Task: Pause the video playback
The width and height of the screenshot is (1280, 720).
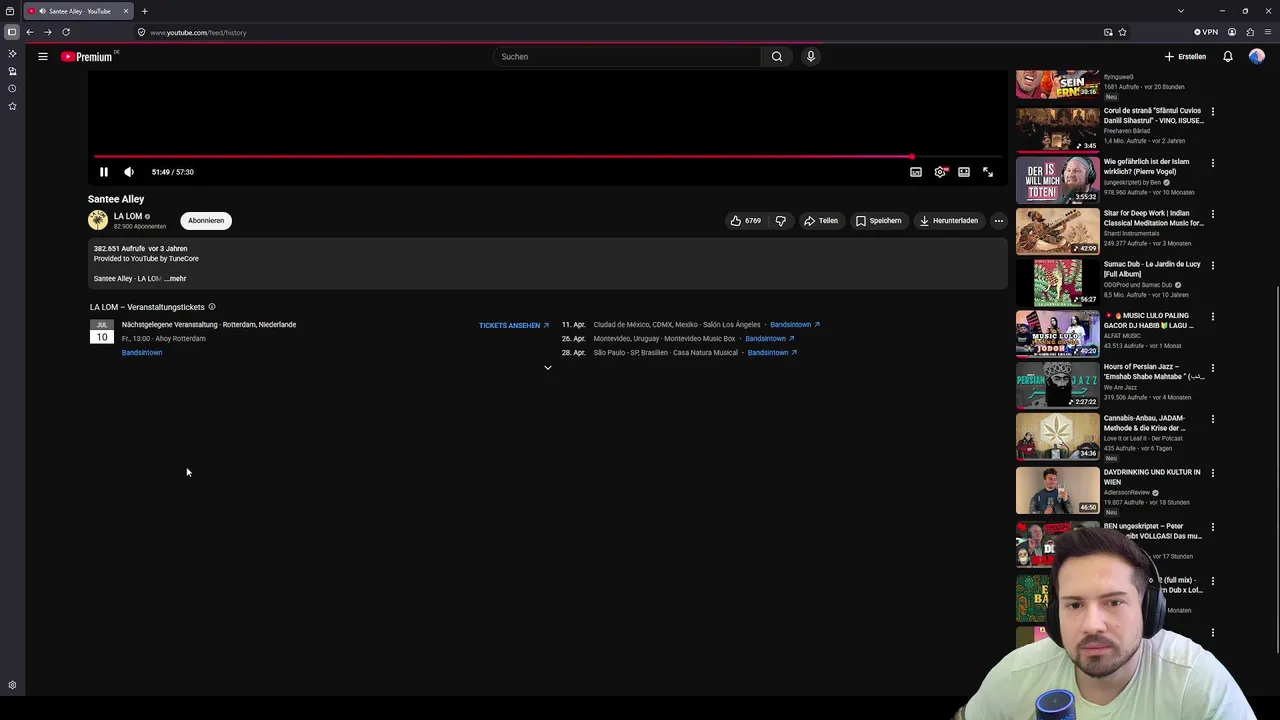Action: click(x=103, y=172)
